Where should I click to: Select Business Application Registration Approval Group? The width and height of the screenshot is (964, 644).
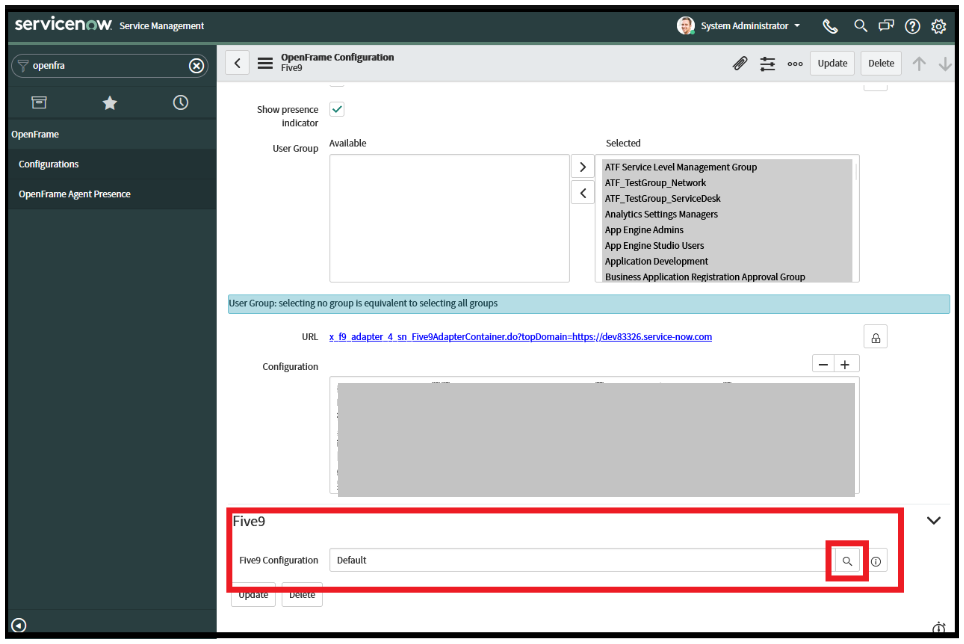pos(705,277)
